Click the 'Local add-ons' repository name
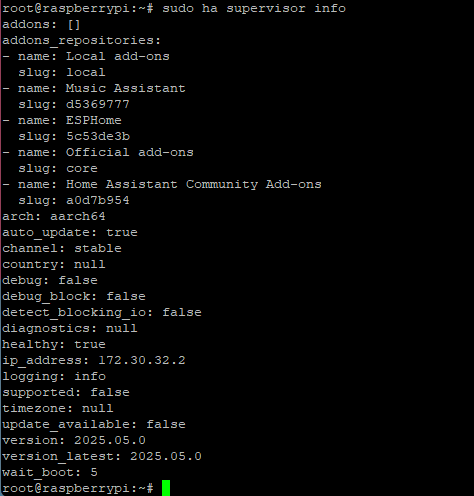Viewport: 474px width, 496px height. pos(118,56)
